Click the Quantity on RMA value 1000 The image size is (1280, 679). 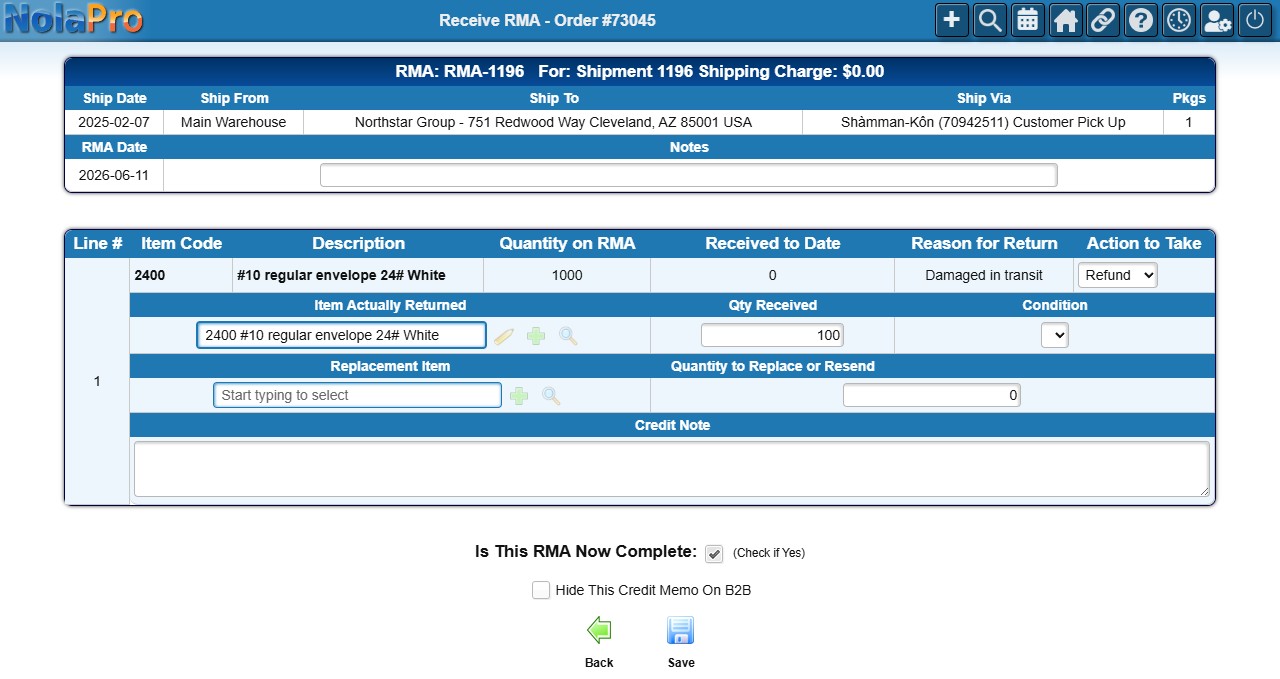(x=567, y=275)
